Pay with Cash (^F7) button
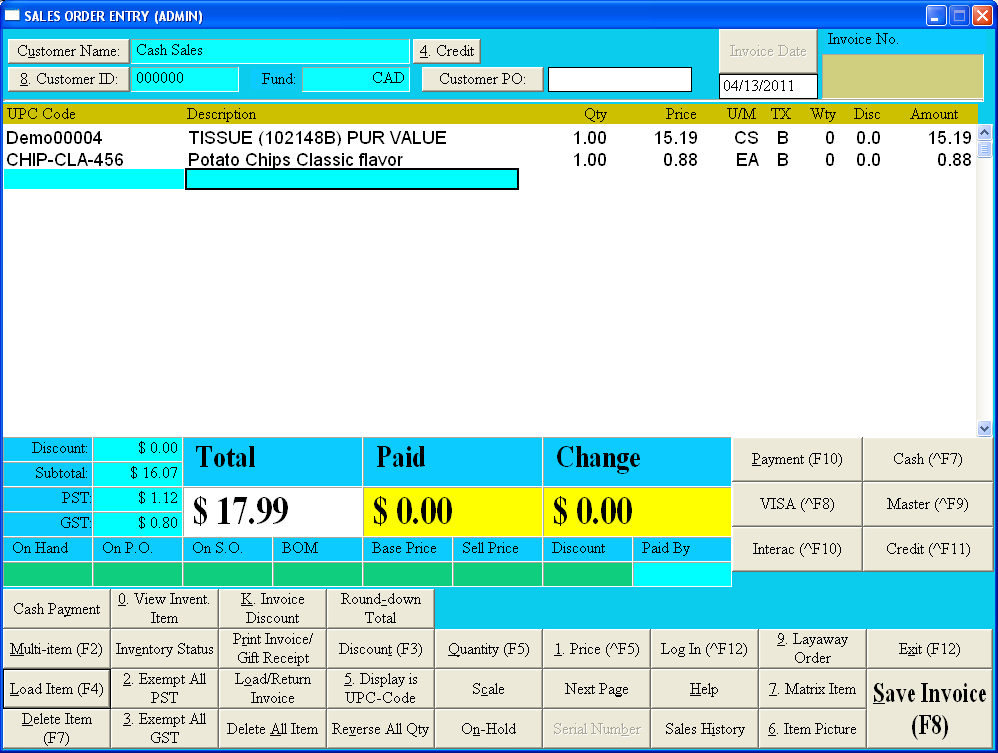 [927, 459]
